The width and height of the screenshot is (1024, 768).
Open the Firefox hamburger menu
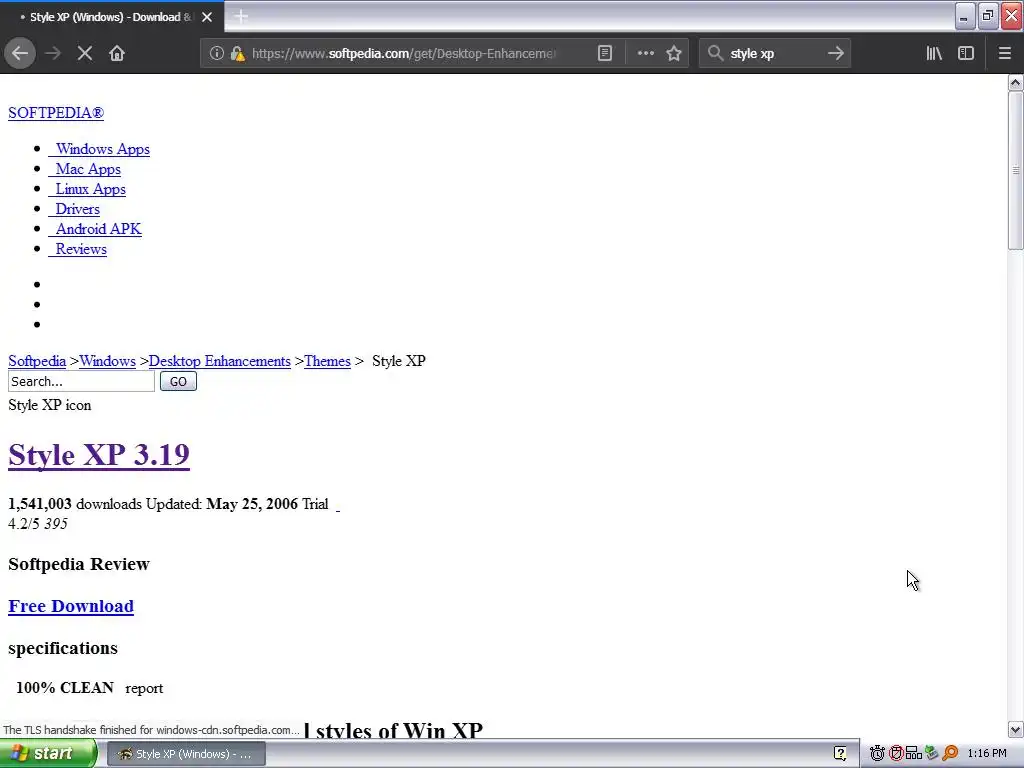(x=1004, y=53)
